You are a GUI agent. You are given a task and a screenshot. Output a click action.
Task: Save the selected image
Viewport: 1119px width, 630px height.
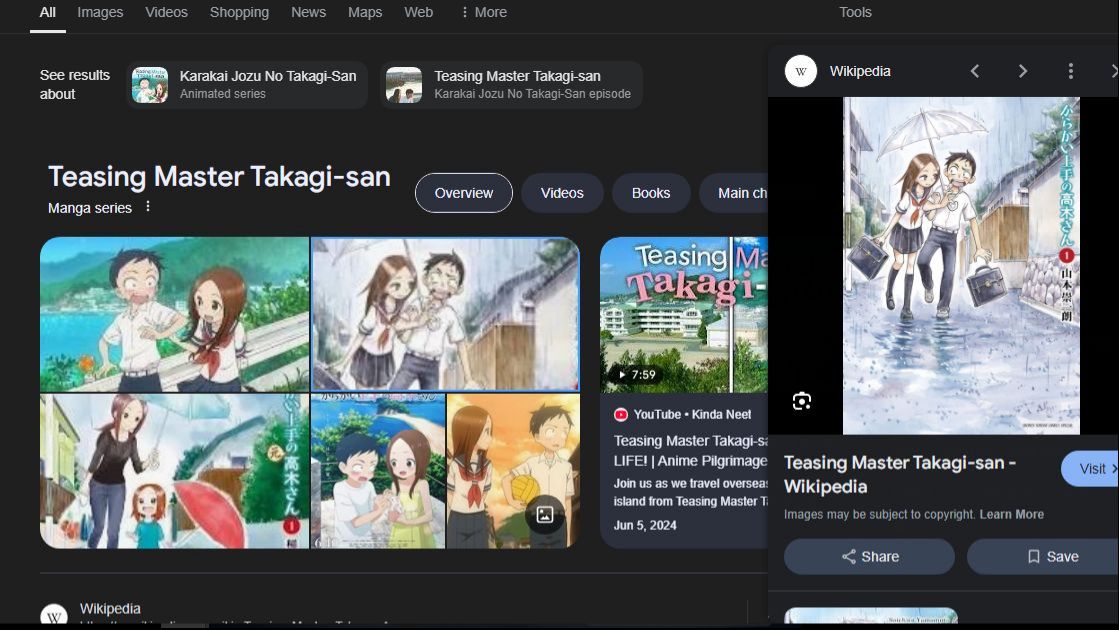[1043, 557]
